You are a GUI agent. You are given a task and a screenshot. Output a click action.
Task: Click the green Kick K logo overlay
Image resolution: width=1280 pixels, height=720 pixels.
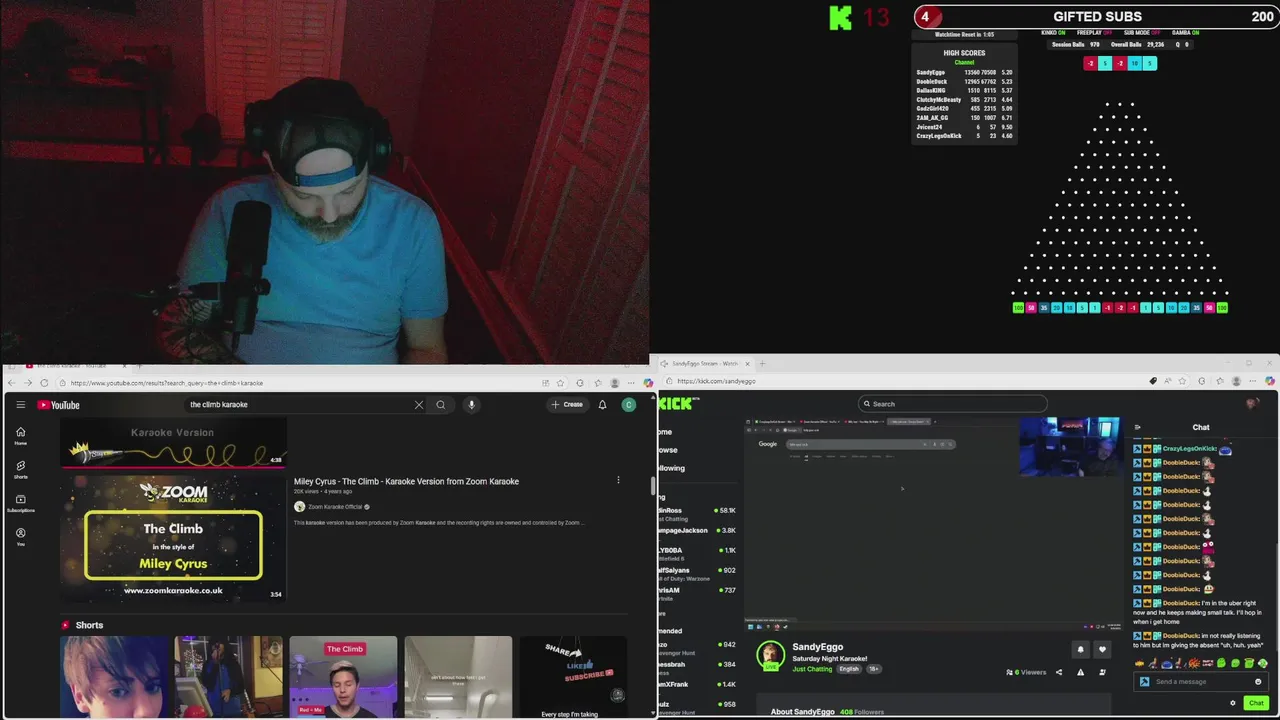(841, 17)
